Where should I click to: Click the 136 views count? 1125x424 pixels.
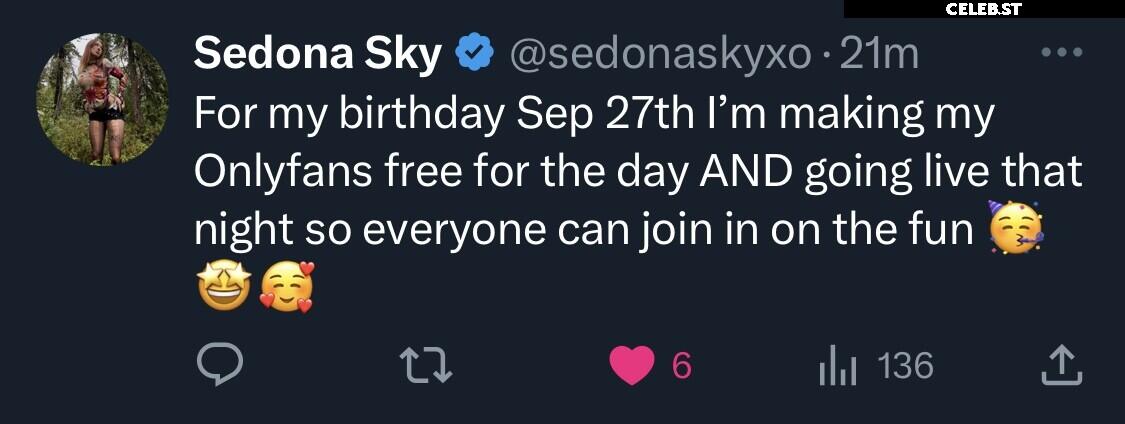point(905,366)
